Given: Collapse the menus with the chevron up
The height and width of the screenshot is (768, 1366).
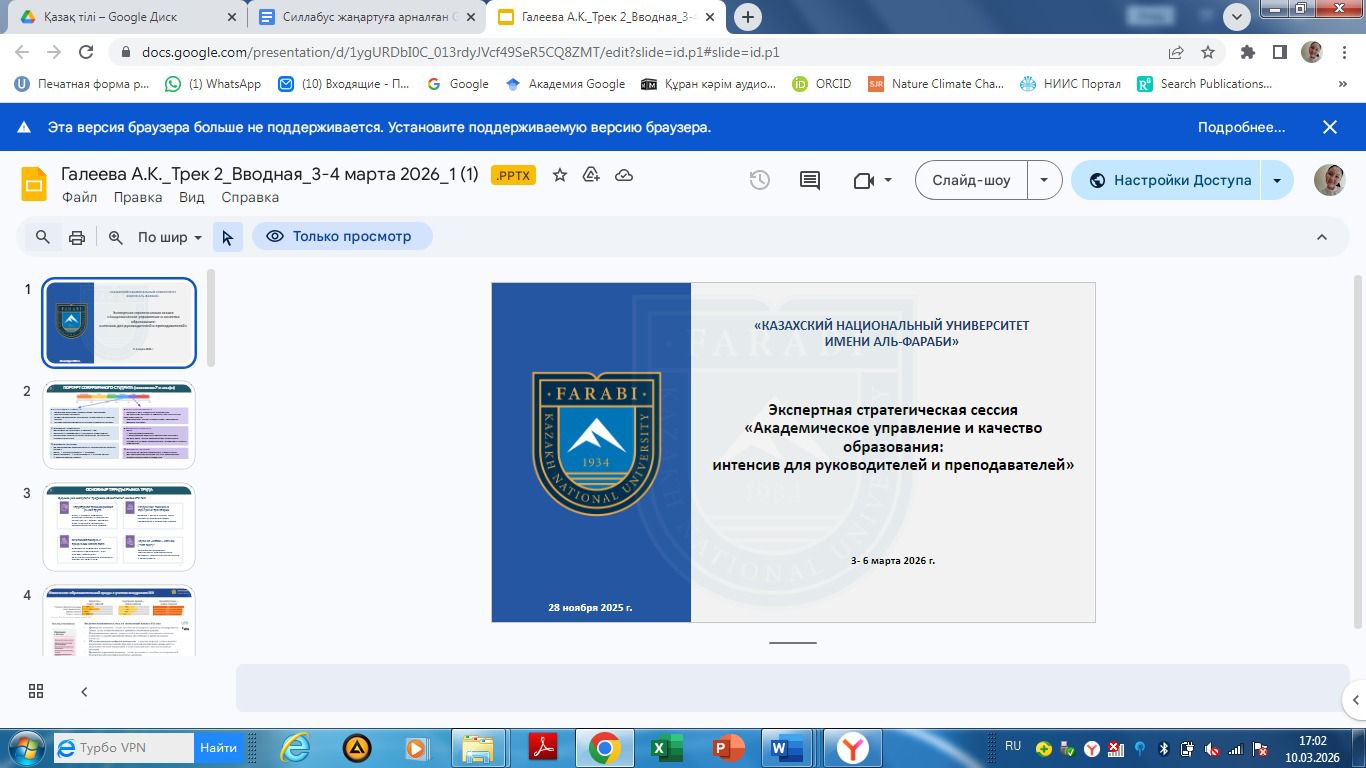Looking at the screenshot, I should [1322, 237].
